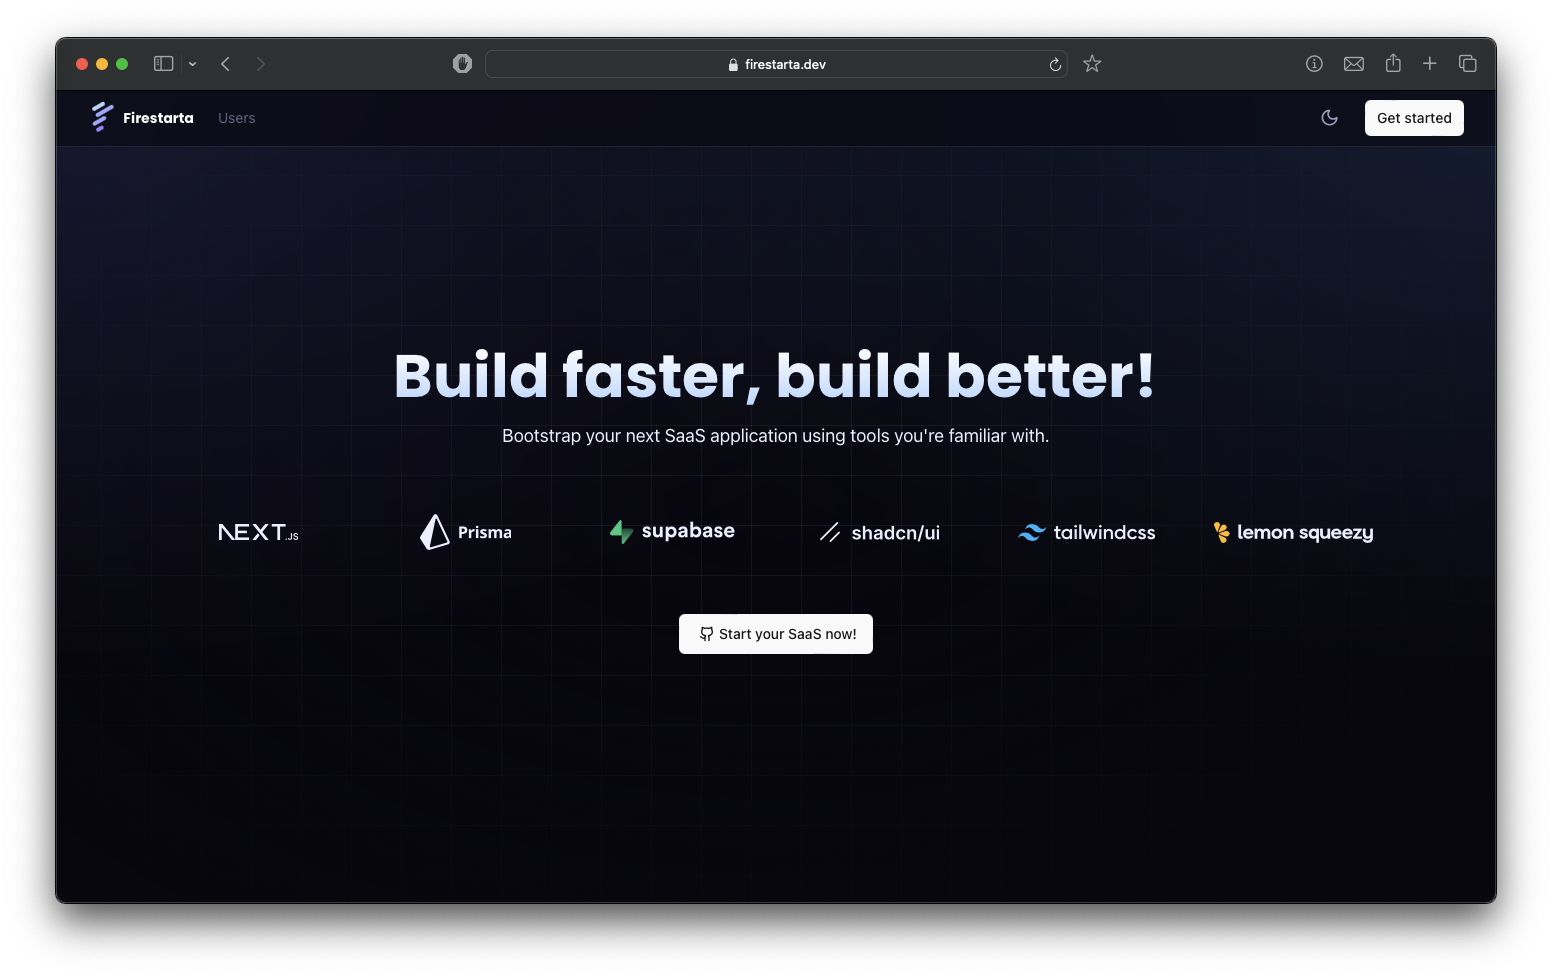The image size is (1552, 977).
Task: Click the privacy shield icon in the toolbar
Action: click(462, 63)
